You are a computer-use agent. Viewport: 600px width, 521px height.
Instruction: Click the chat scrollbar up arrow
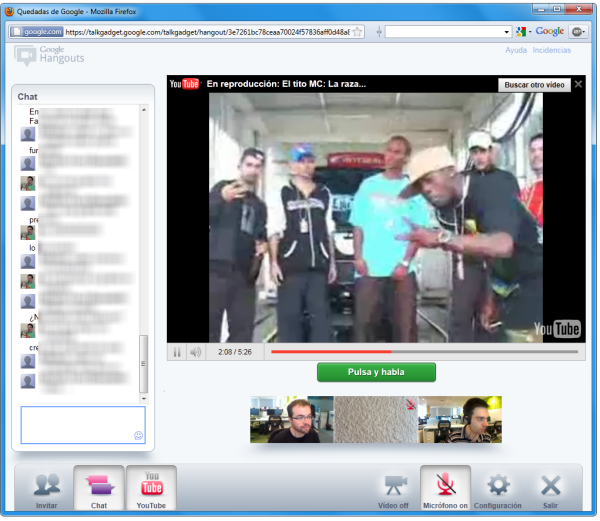click(x=144, y=110)
